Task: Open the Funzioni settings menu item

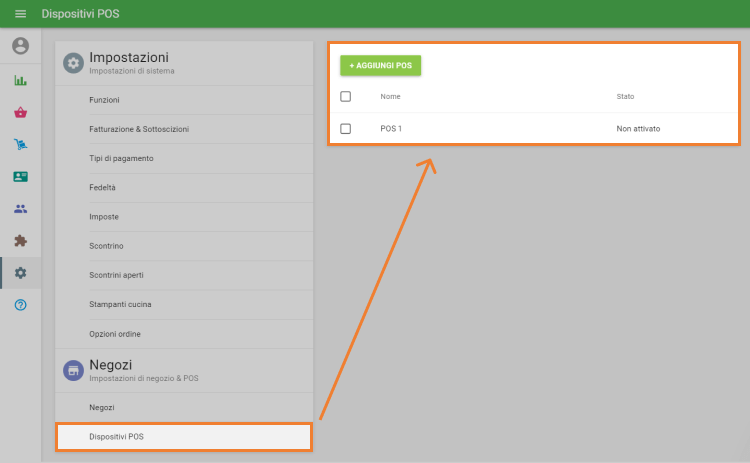Action: tap(104, 100)
